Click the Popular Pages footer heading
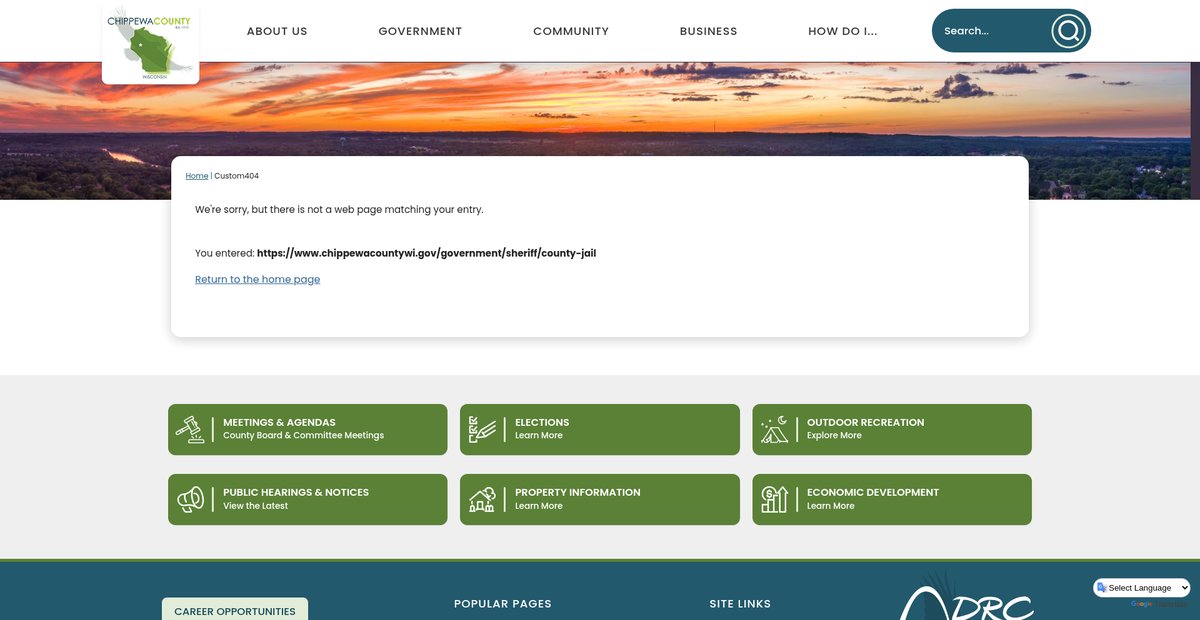Image resolution: width=1200 pixels, height=620 pixels. 503,604
